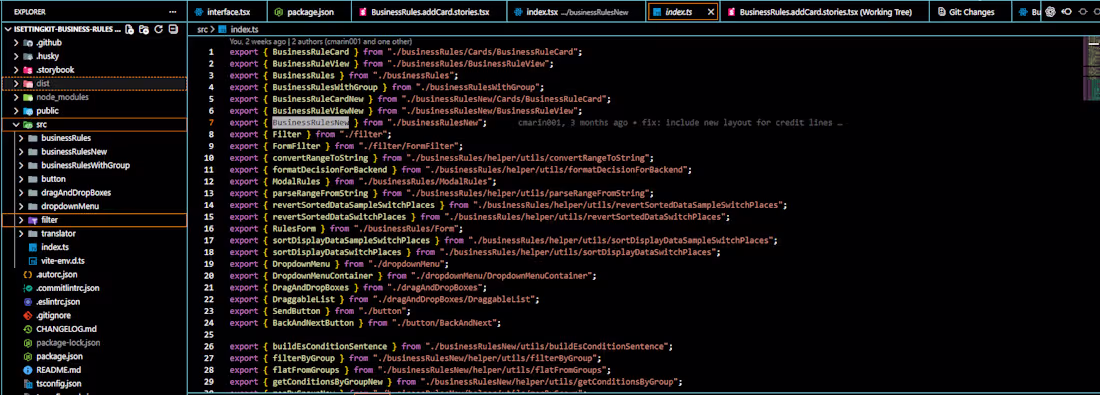Click the New File icon in Explorer header

[x=129, y=29]
